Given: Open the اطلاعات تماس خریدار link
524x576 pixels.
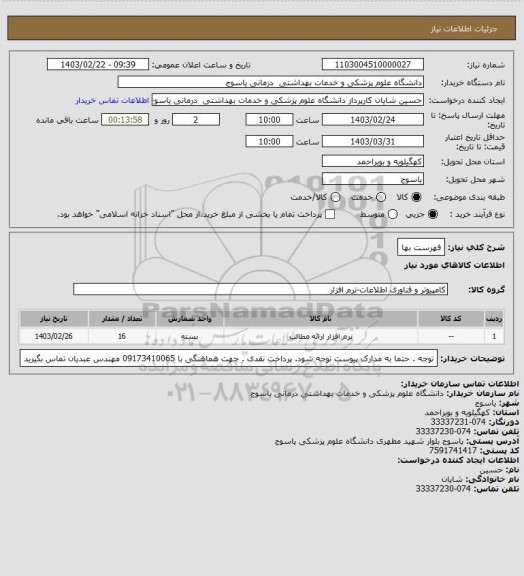Looking at the screenshot, I should coord(112,100).
